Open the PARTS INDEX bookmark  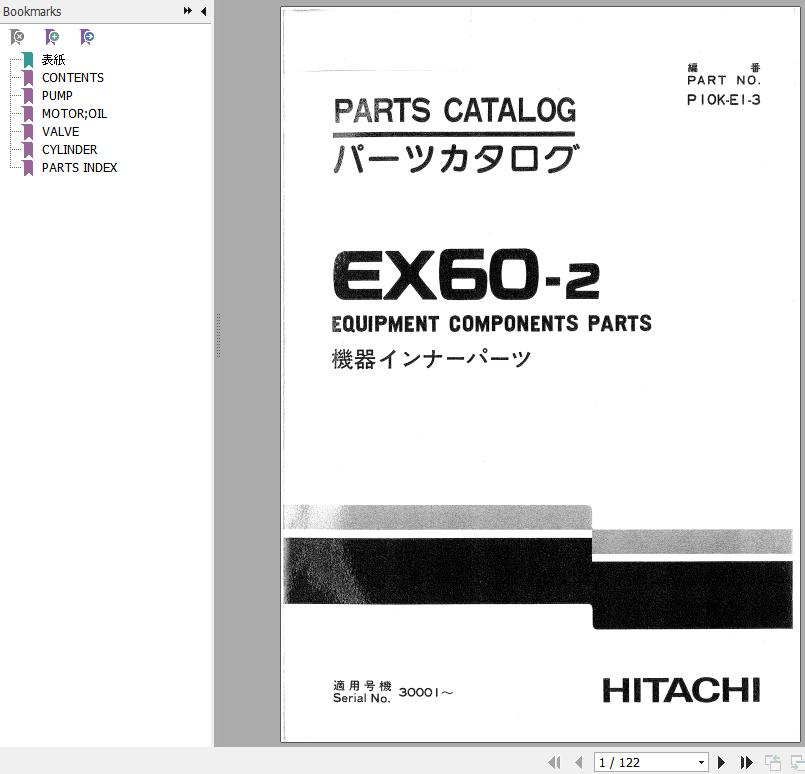coord(80,167)
